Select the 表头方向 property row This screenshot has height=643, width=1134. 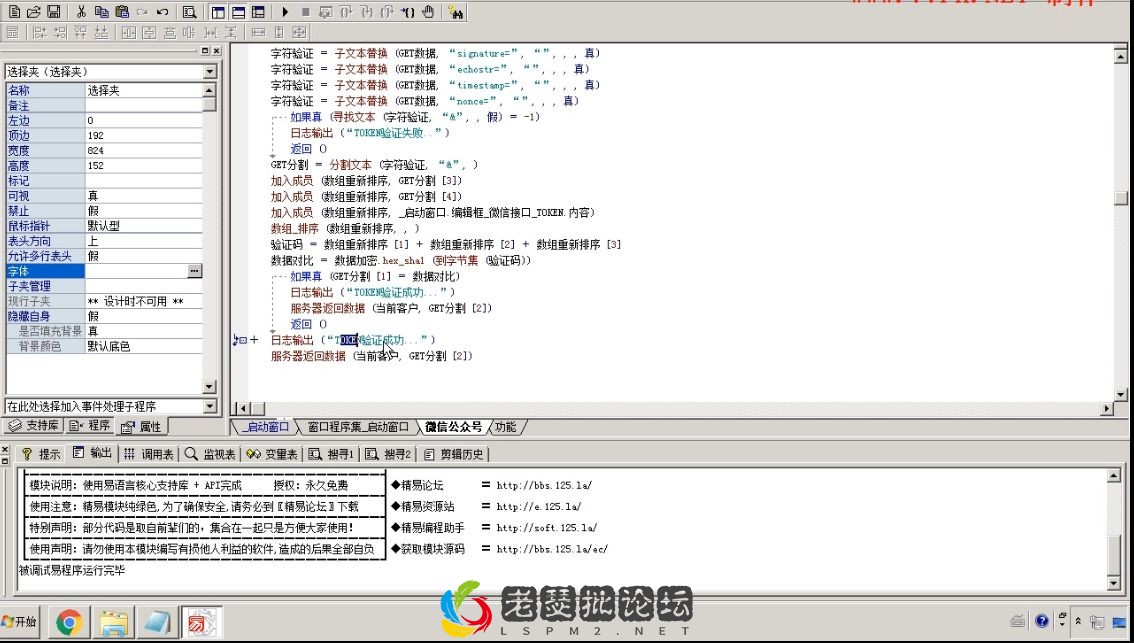(x=104, y=241)
